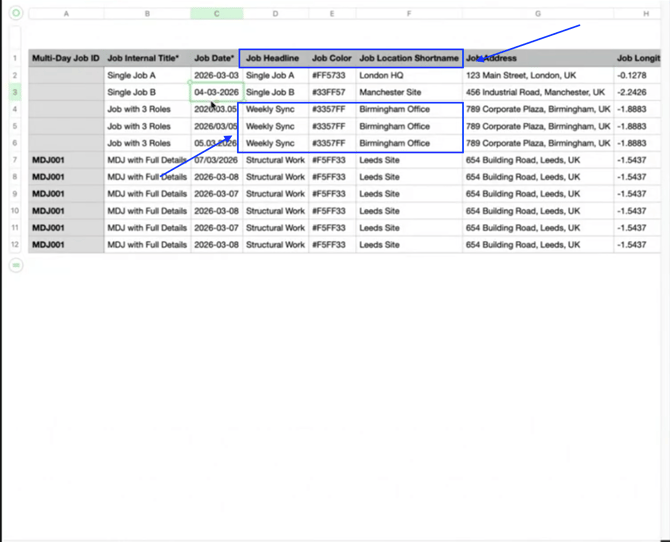Click the table select handle at top-left

coord(16,14)
